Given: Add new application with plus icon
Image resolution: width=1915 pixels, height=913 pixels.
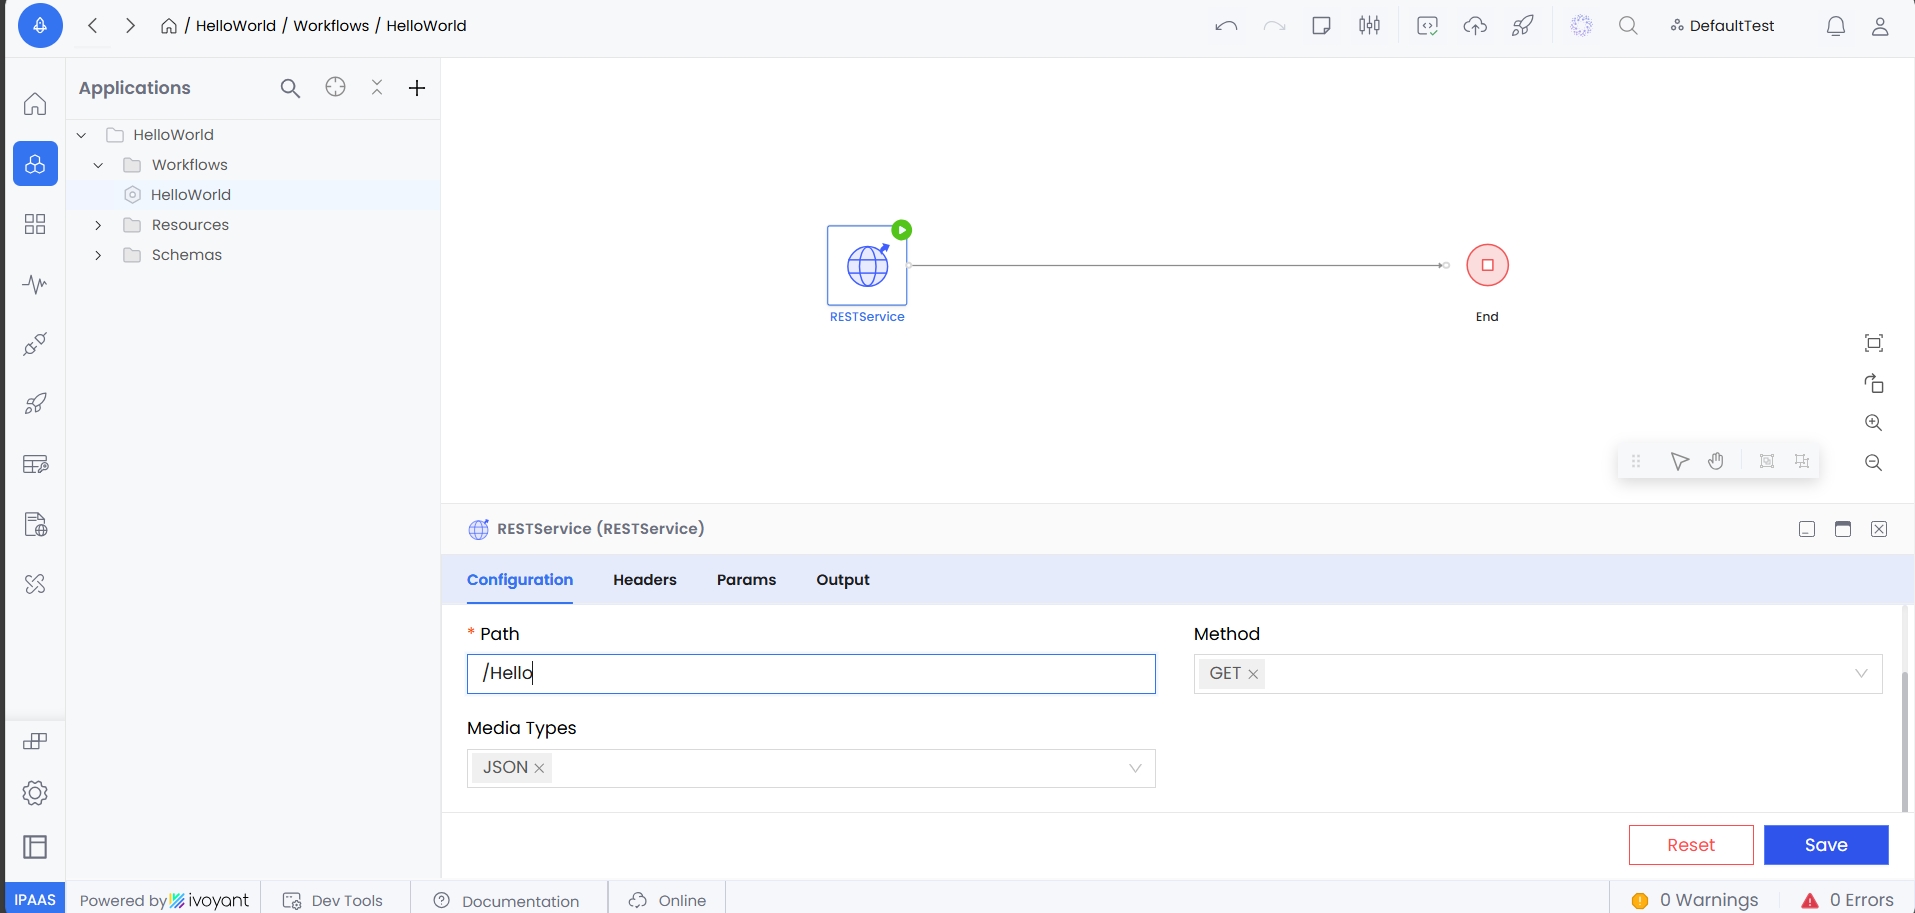Looking at the screenshot, I should coord(417,88).
